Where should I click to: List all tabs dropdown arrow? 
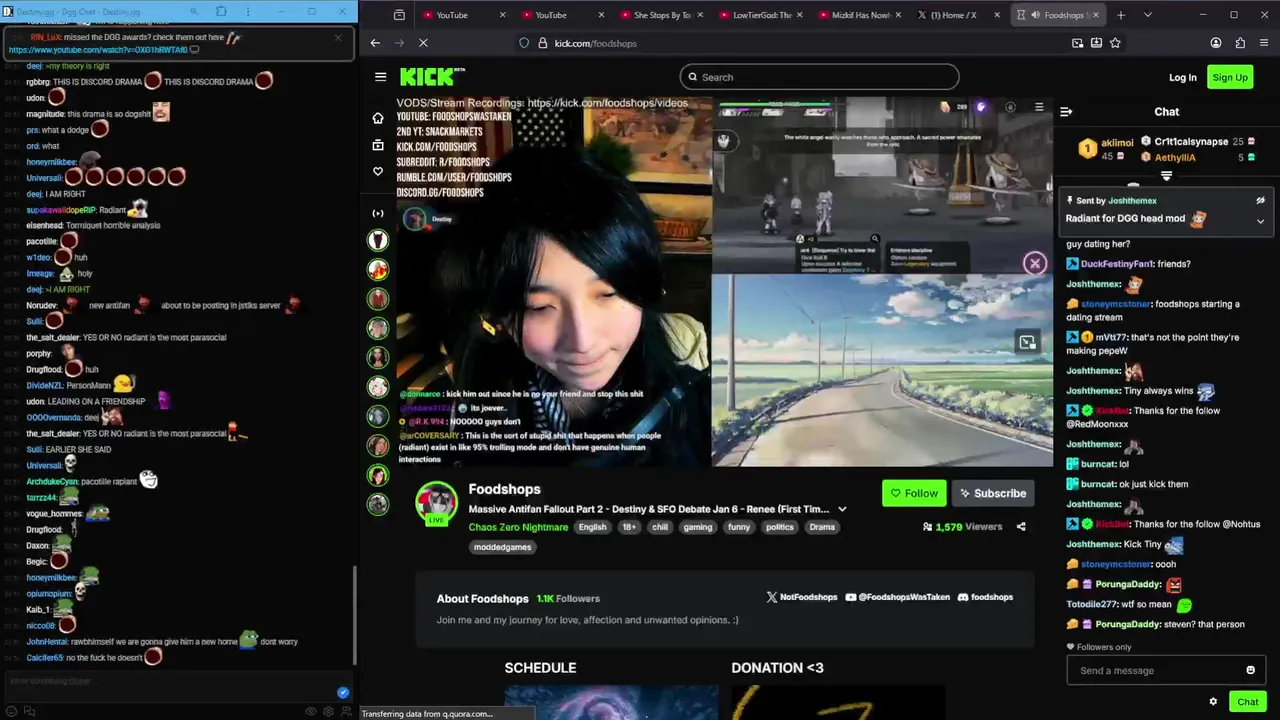coord(1147,15)
